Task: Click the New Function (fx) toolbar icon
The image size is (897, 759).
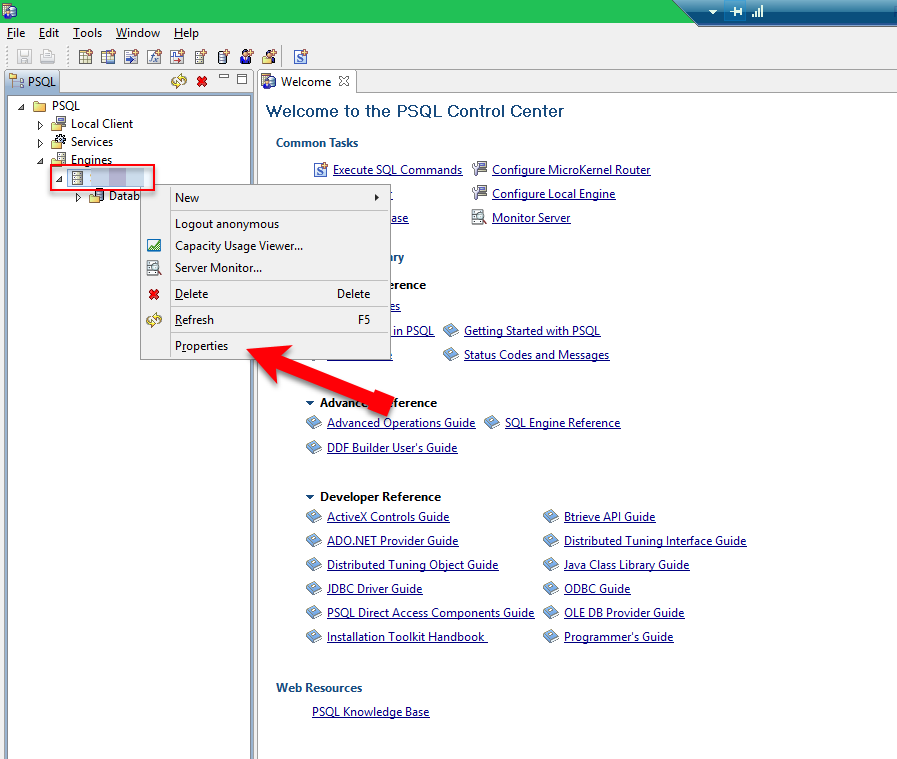Action: pyautogui.click(x=154, y=57)
